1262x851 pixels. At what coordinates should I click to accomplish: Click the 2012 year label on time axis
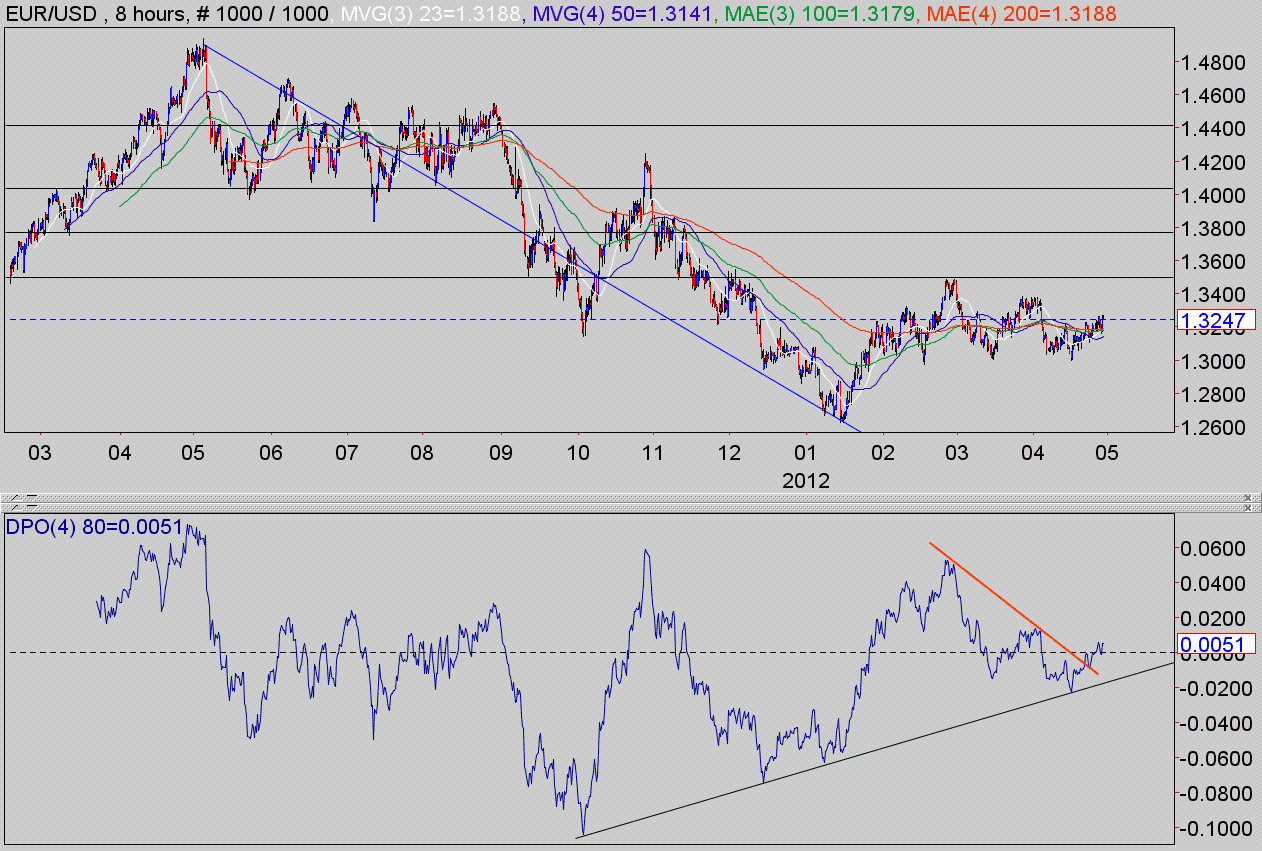(x=807, y=479)
